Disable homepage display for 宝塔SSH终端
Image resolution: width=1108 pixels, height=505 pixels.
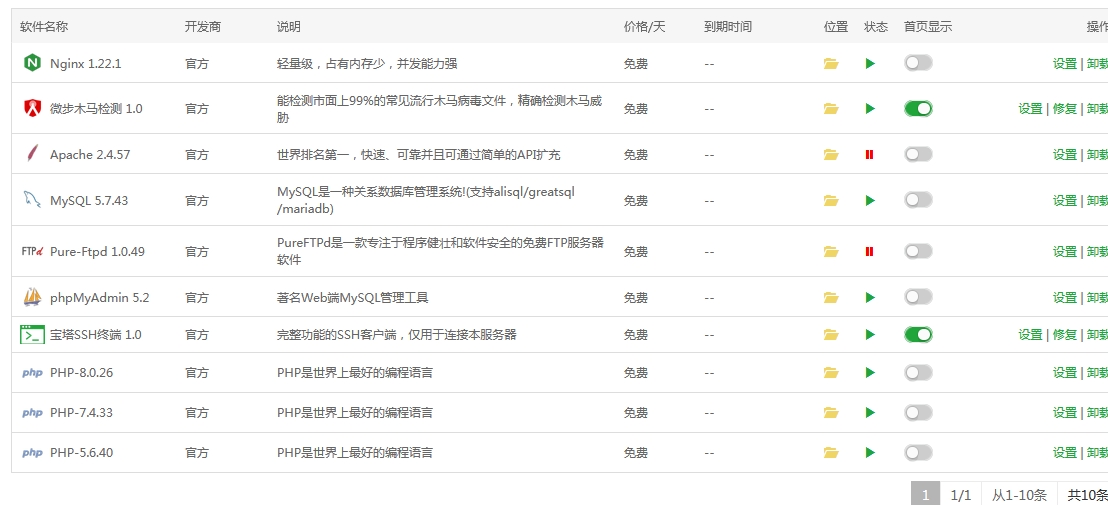click(x=918, y=334)
